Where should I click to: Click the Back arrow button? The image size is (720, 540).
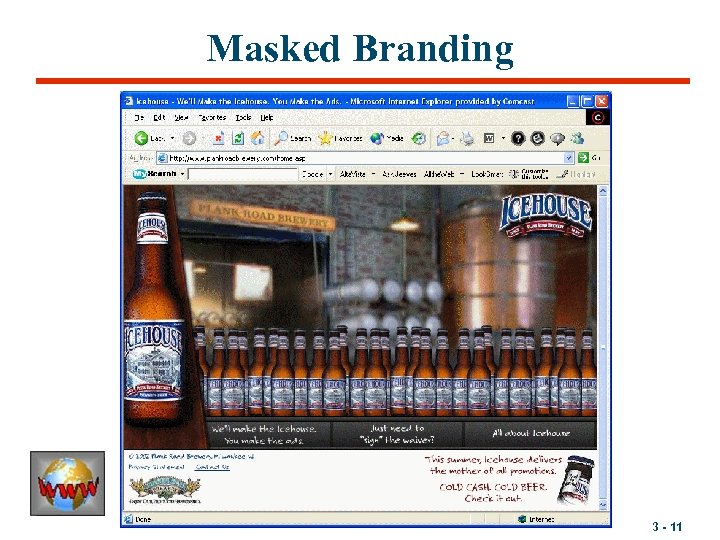[141, 138]
